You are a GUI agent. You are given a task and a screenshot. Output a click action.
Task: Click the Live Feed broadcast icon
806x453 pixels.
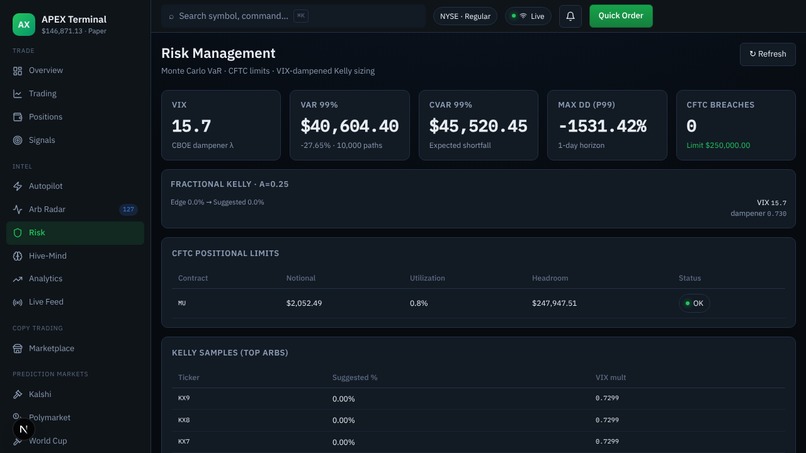[17, 302]
